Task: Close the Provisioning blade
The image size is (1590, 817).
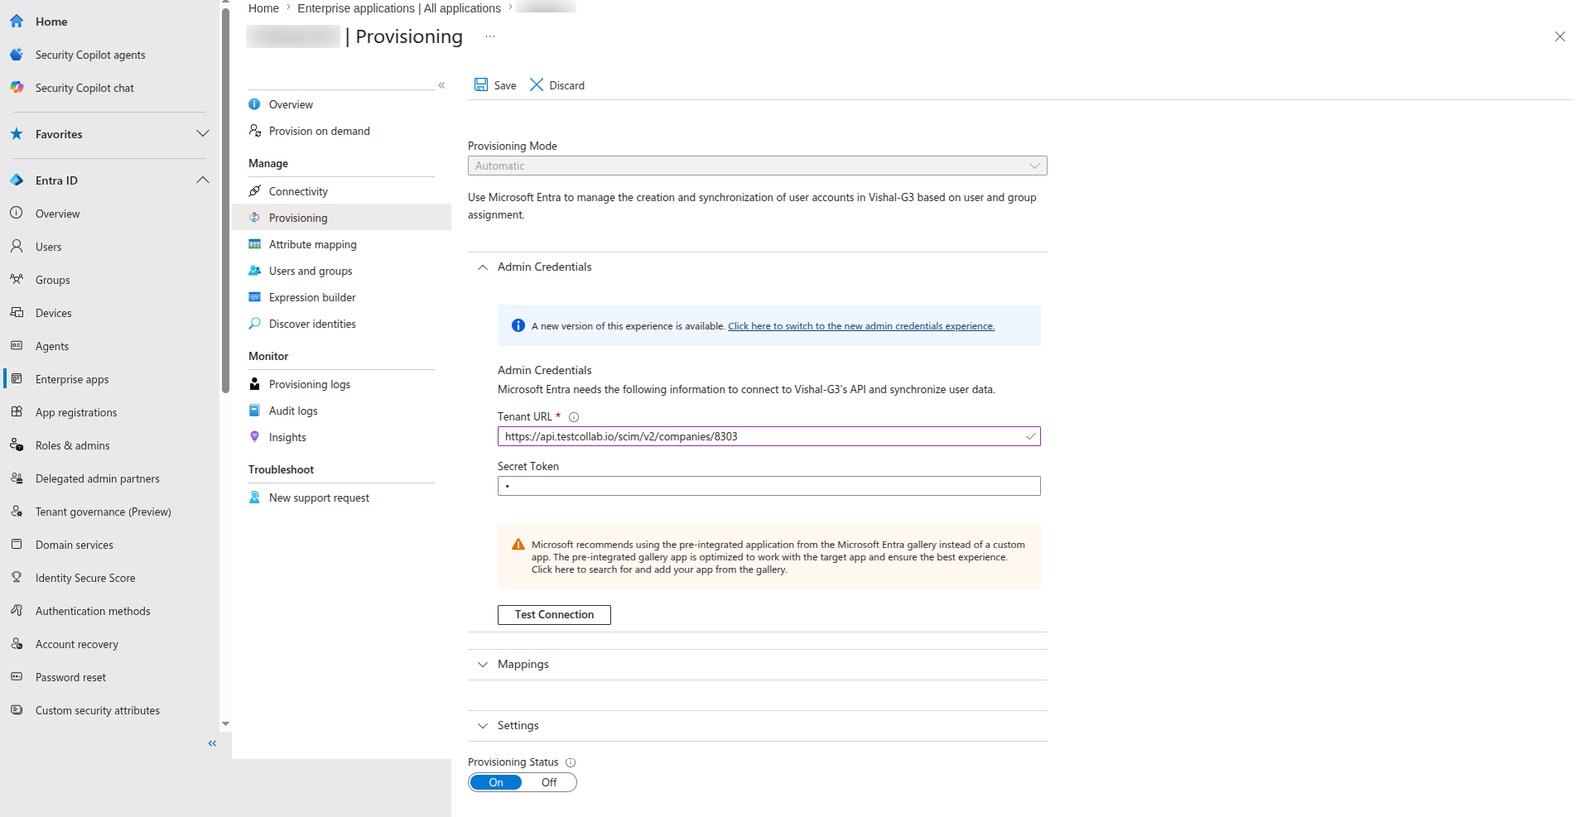Action: pos(1560,37)
